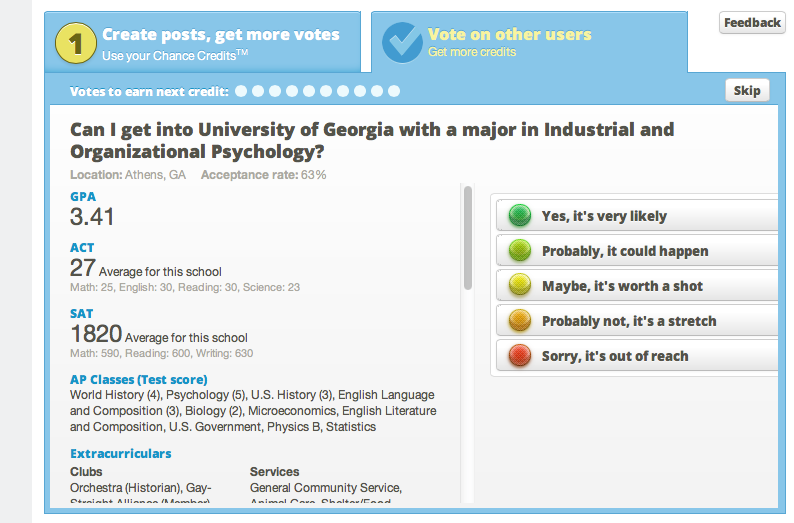Open the Feedback button
This screenshot has height=523, width=794.
[752, 23]
